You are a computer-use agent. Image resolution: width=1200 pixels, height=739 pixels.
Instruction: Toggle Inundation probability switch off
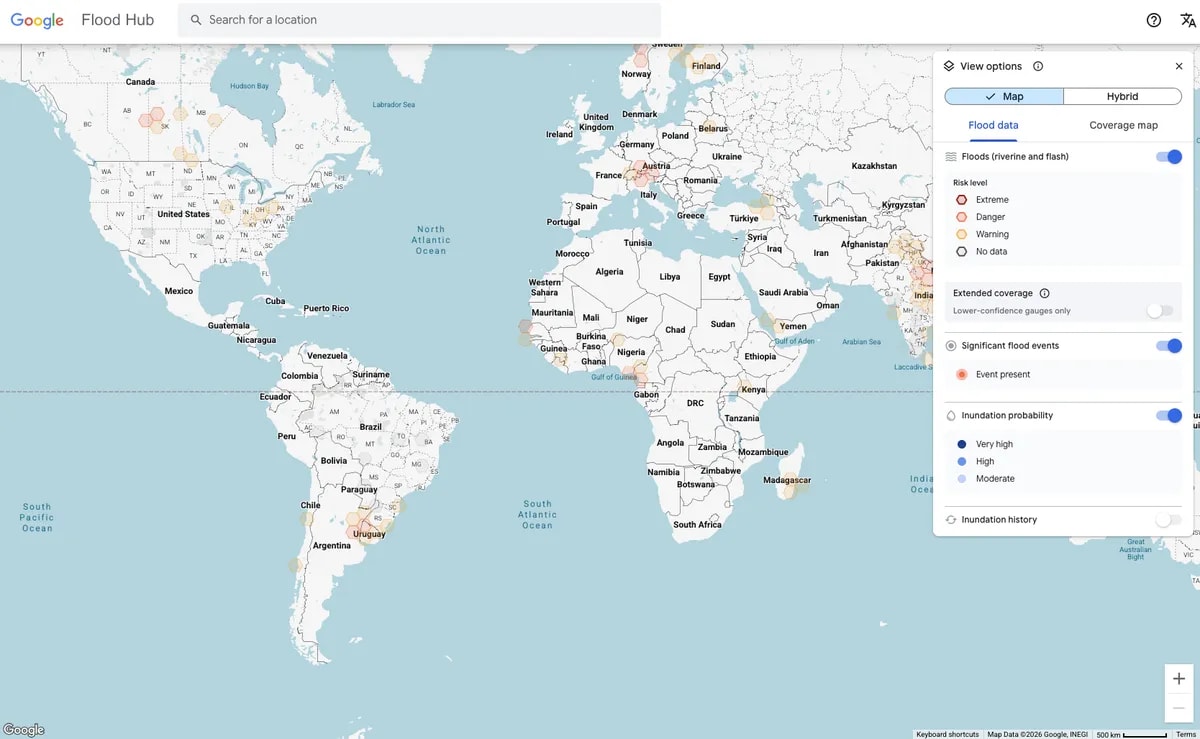click(x=1169, y=416)
